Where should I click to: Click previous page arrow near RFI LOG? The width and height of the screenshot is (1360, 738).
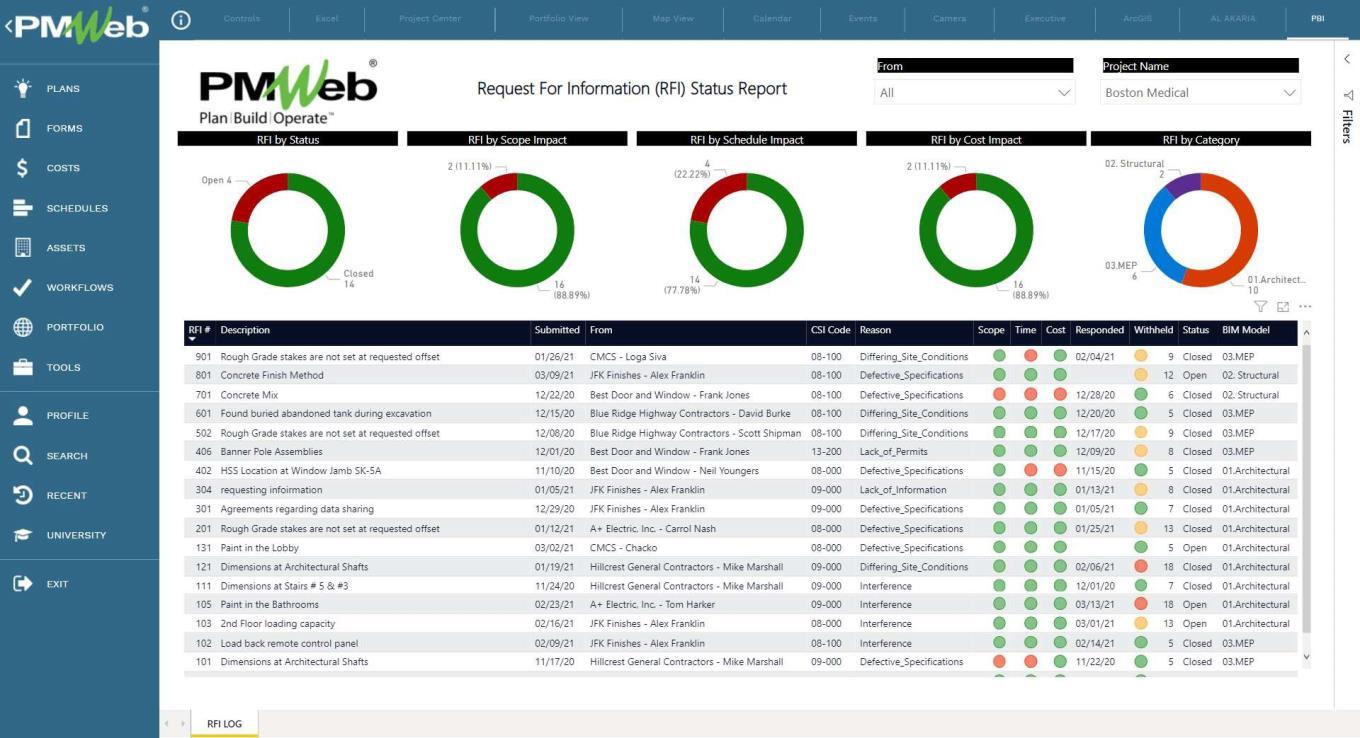tap(169, 723)
